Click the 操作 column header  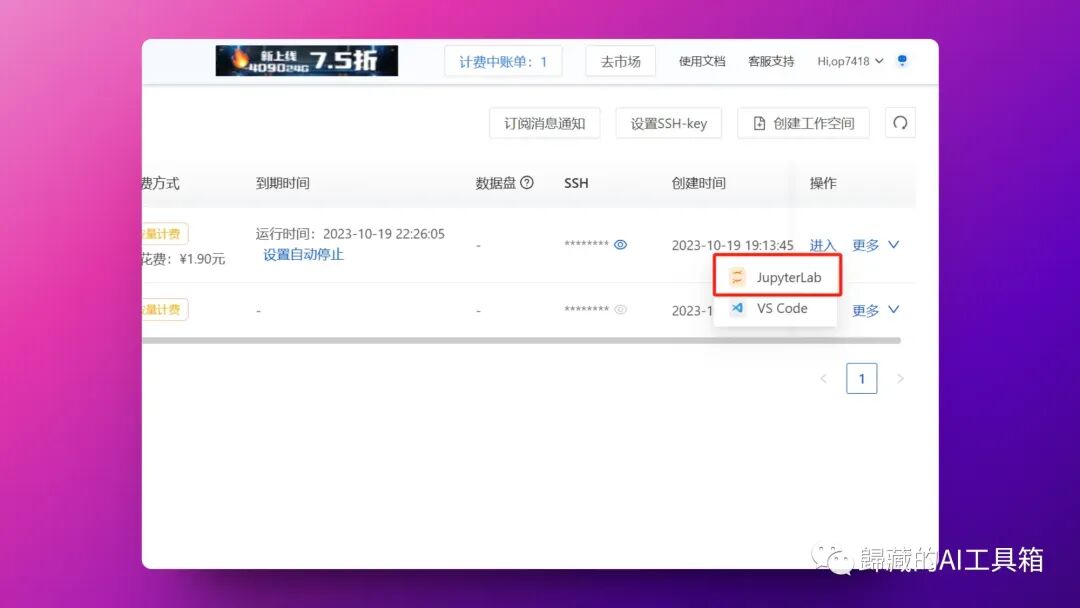(823, 183)
